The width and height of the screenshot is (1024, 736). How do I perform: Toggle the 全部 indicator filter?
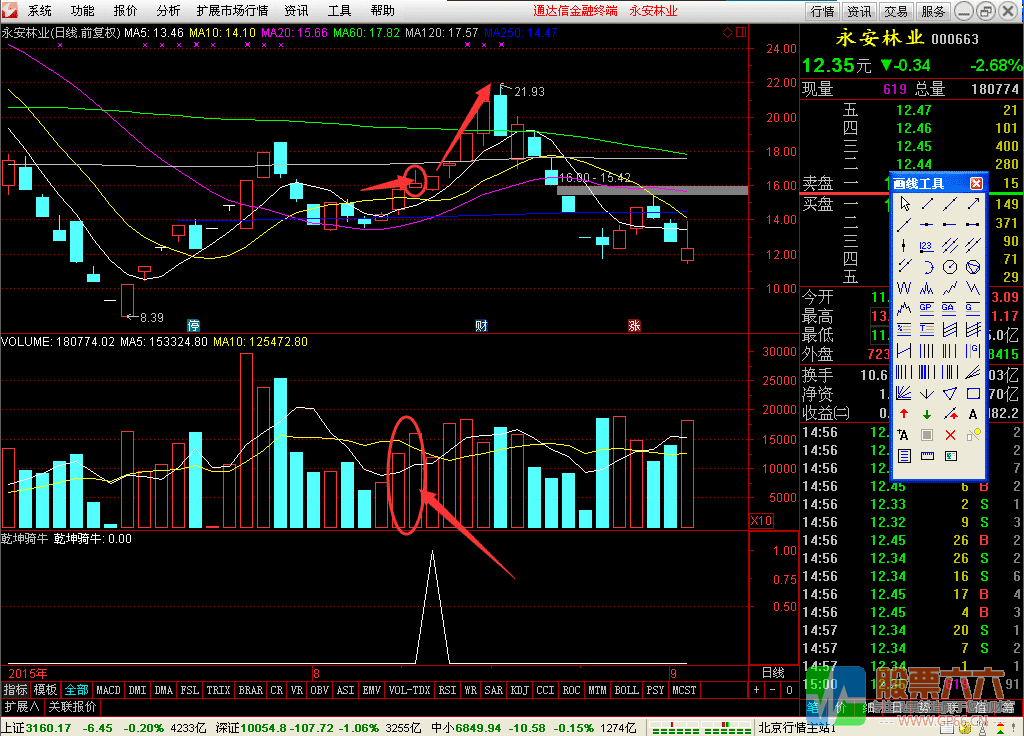pyautogui.click(x=76, y=690)
